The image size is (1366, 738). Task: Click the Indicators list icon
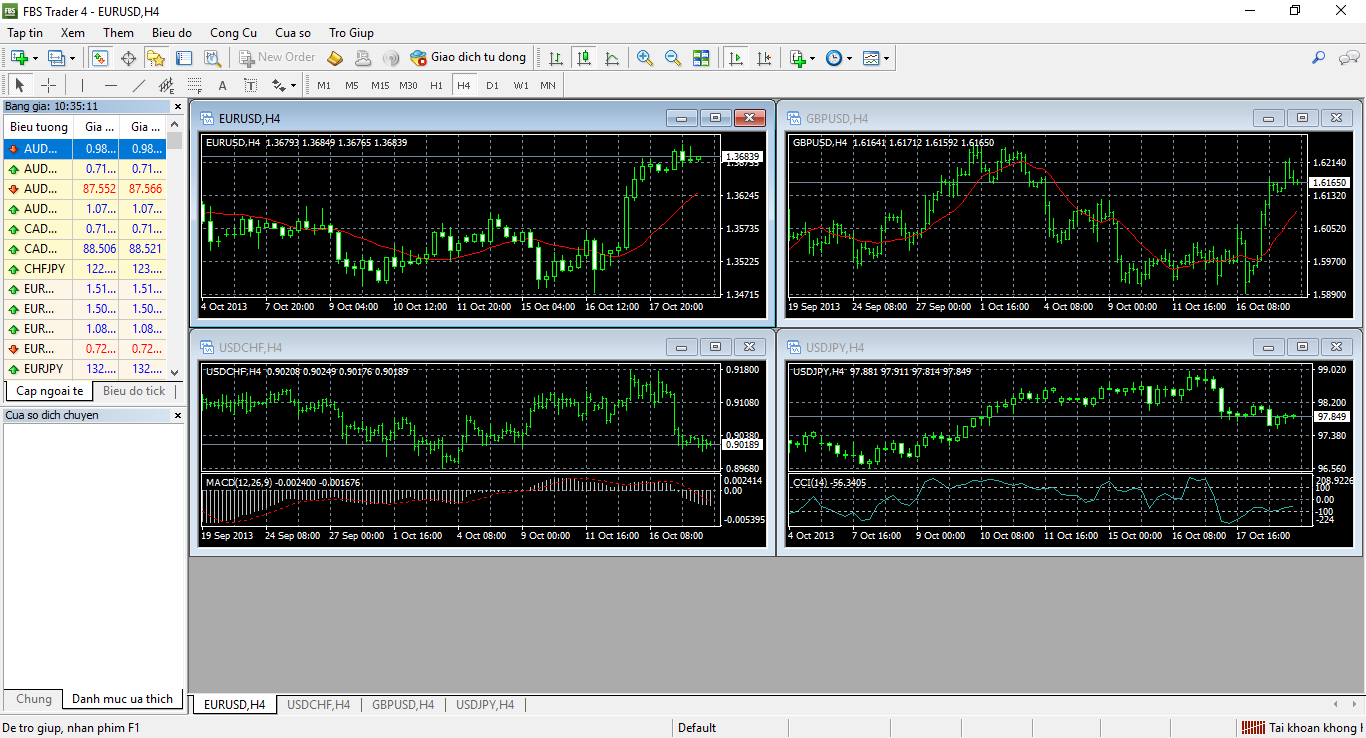click(797, 58)
